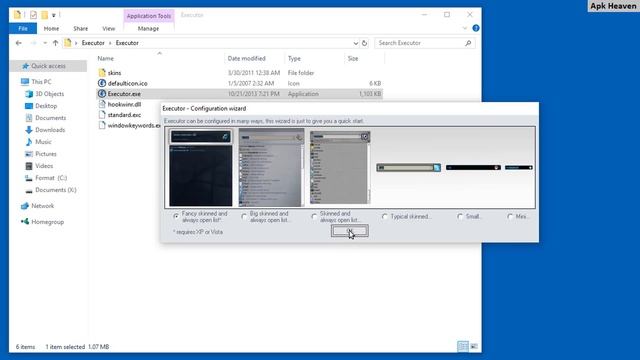Open the Pictures sidebar icon
The height and width of the screenshot is (360, 640).
(x=29, y=154)
